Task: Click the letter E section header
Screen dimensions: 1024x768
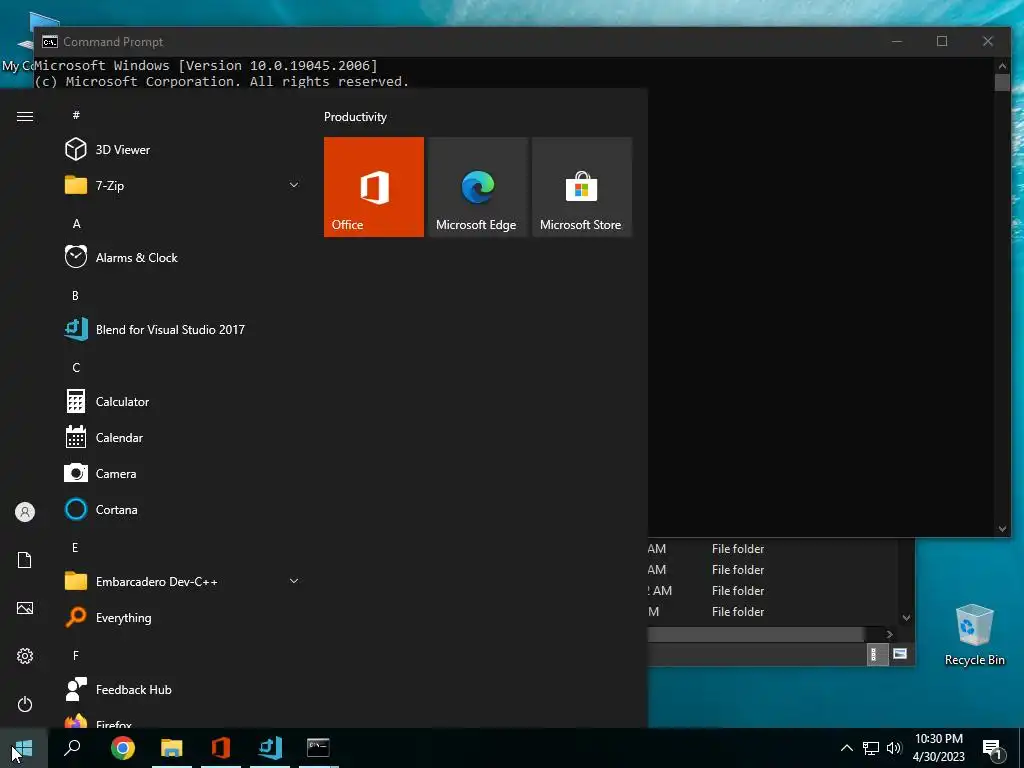Action: [75, 547]
